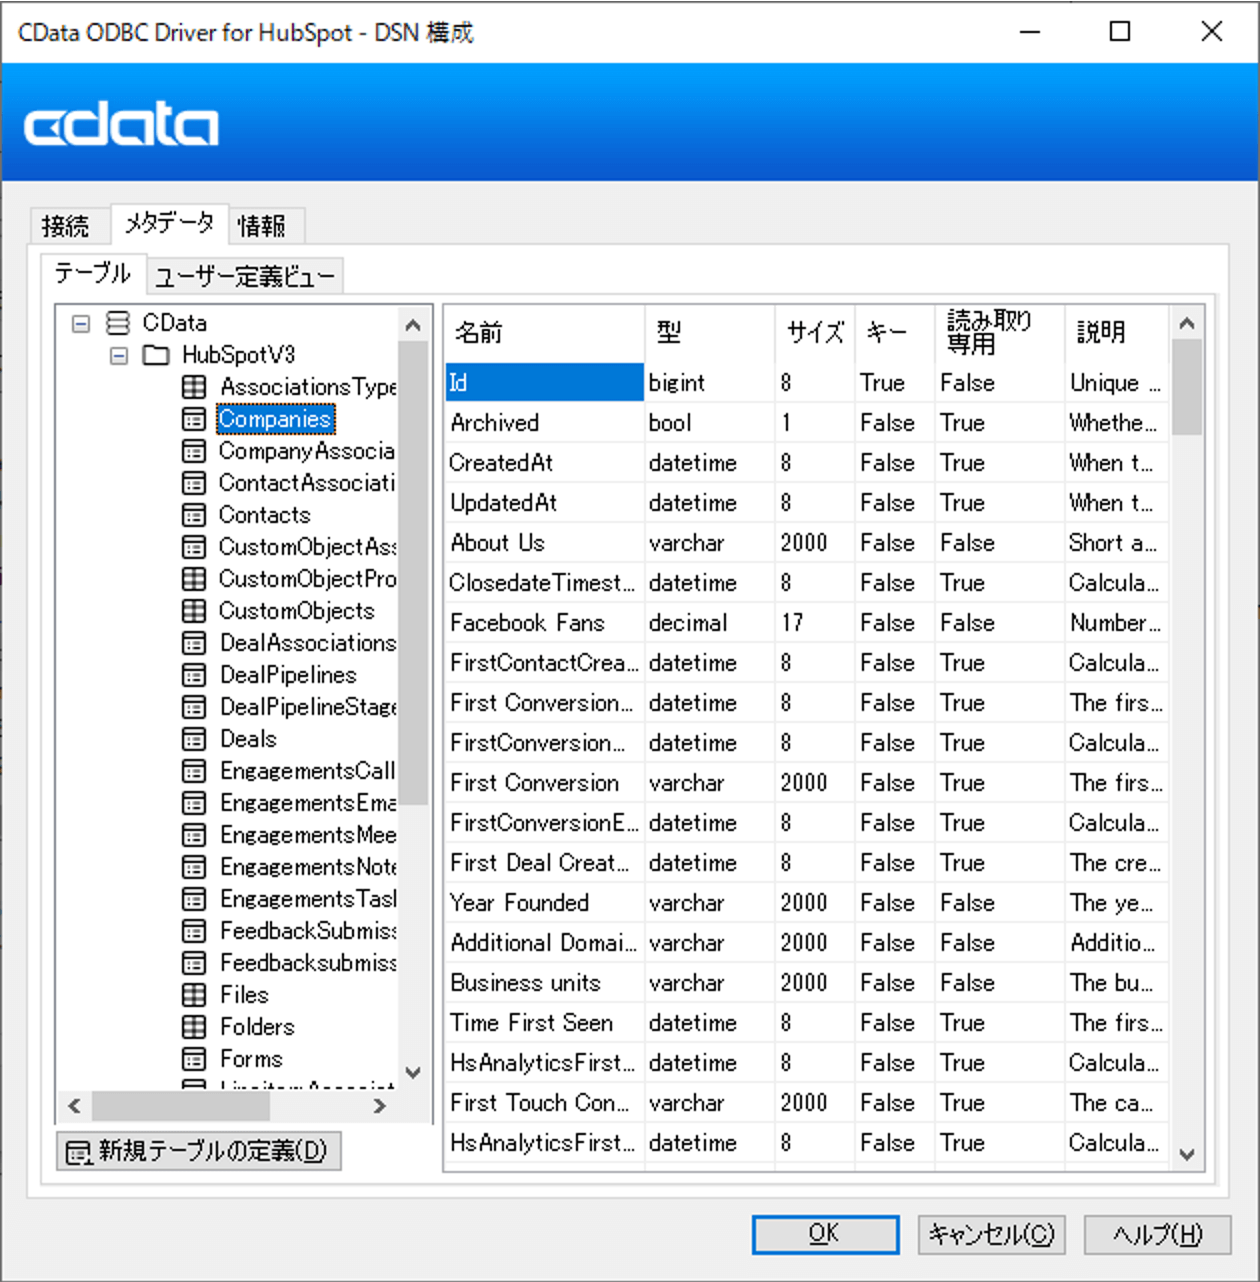Click the DealAssociations table icon
This screenshot has width=1260, height=1282.
tap(194, 643)
